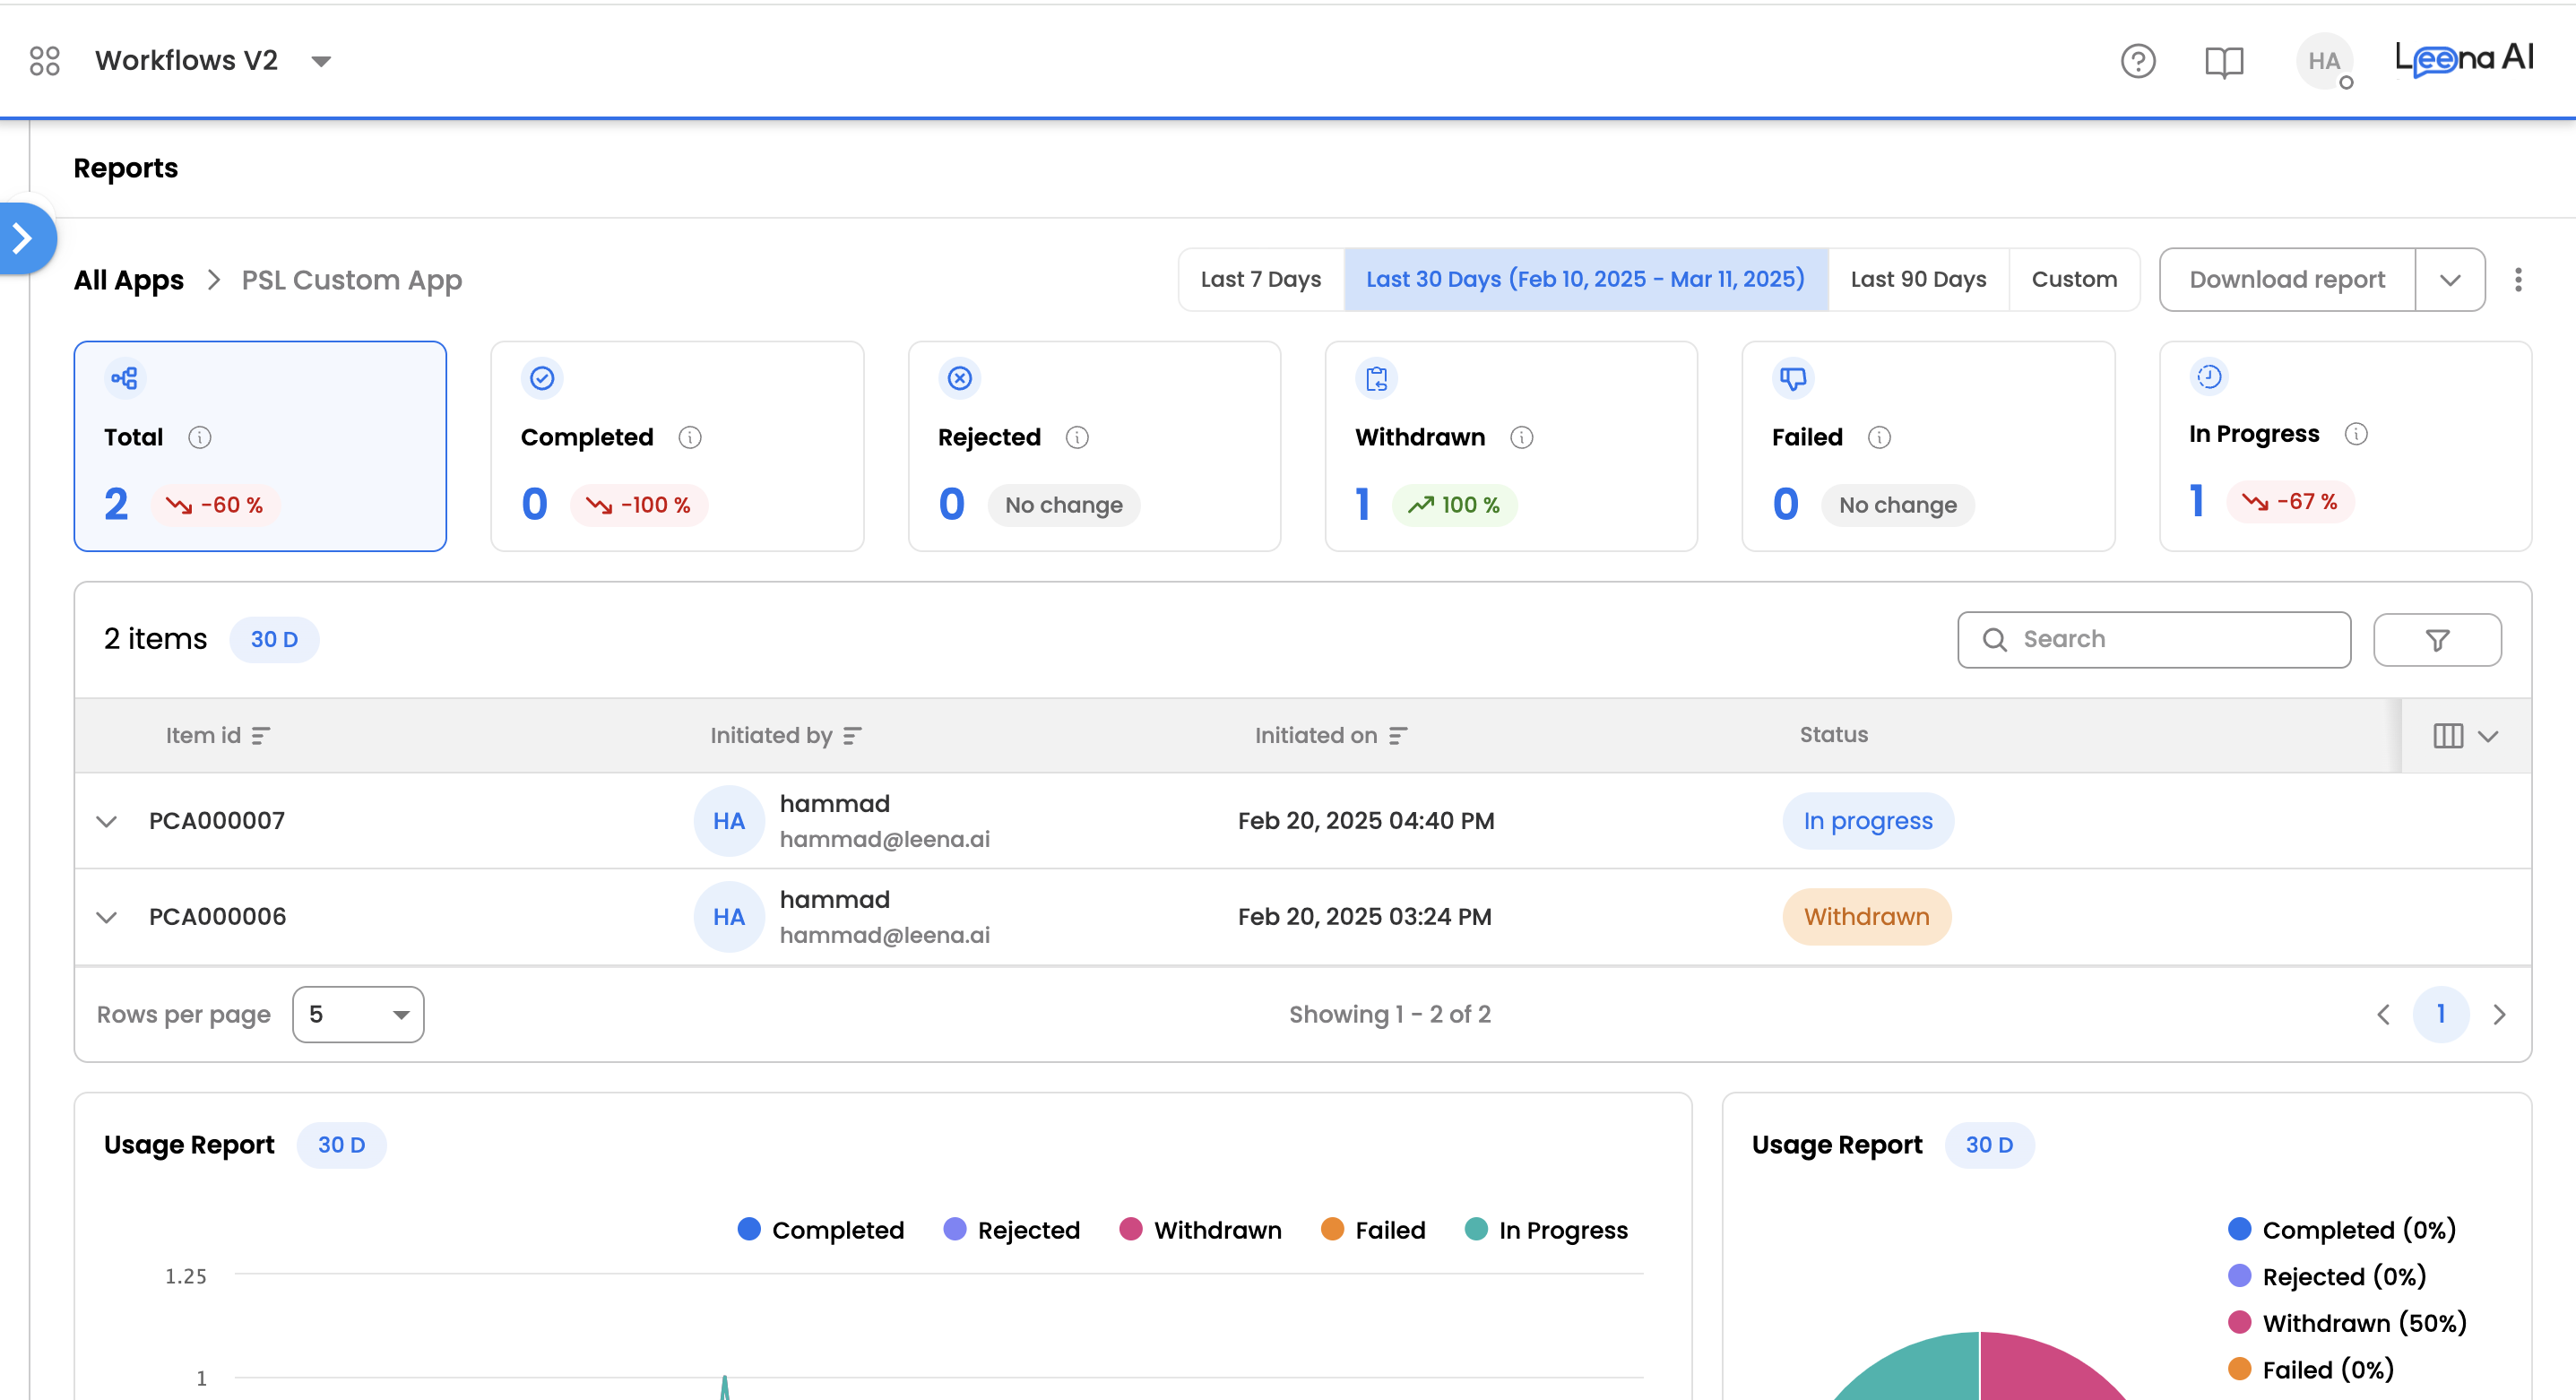The width and height of the screenshot is (2576, 1400).
Task: Go to All Apps breadcrumb link
Action: (129, 280)
